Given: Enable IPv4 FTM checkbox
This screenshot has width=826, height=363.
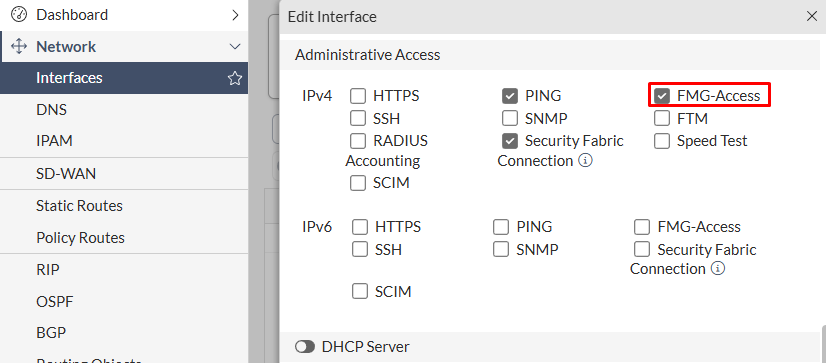Looking at the screenshot, I should [x=662, y=119].
